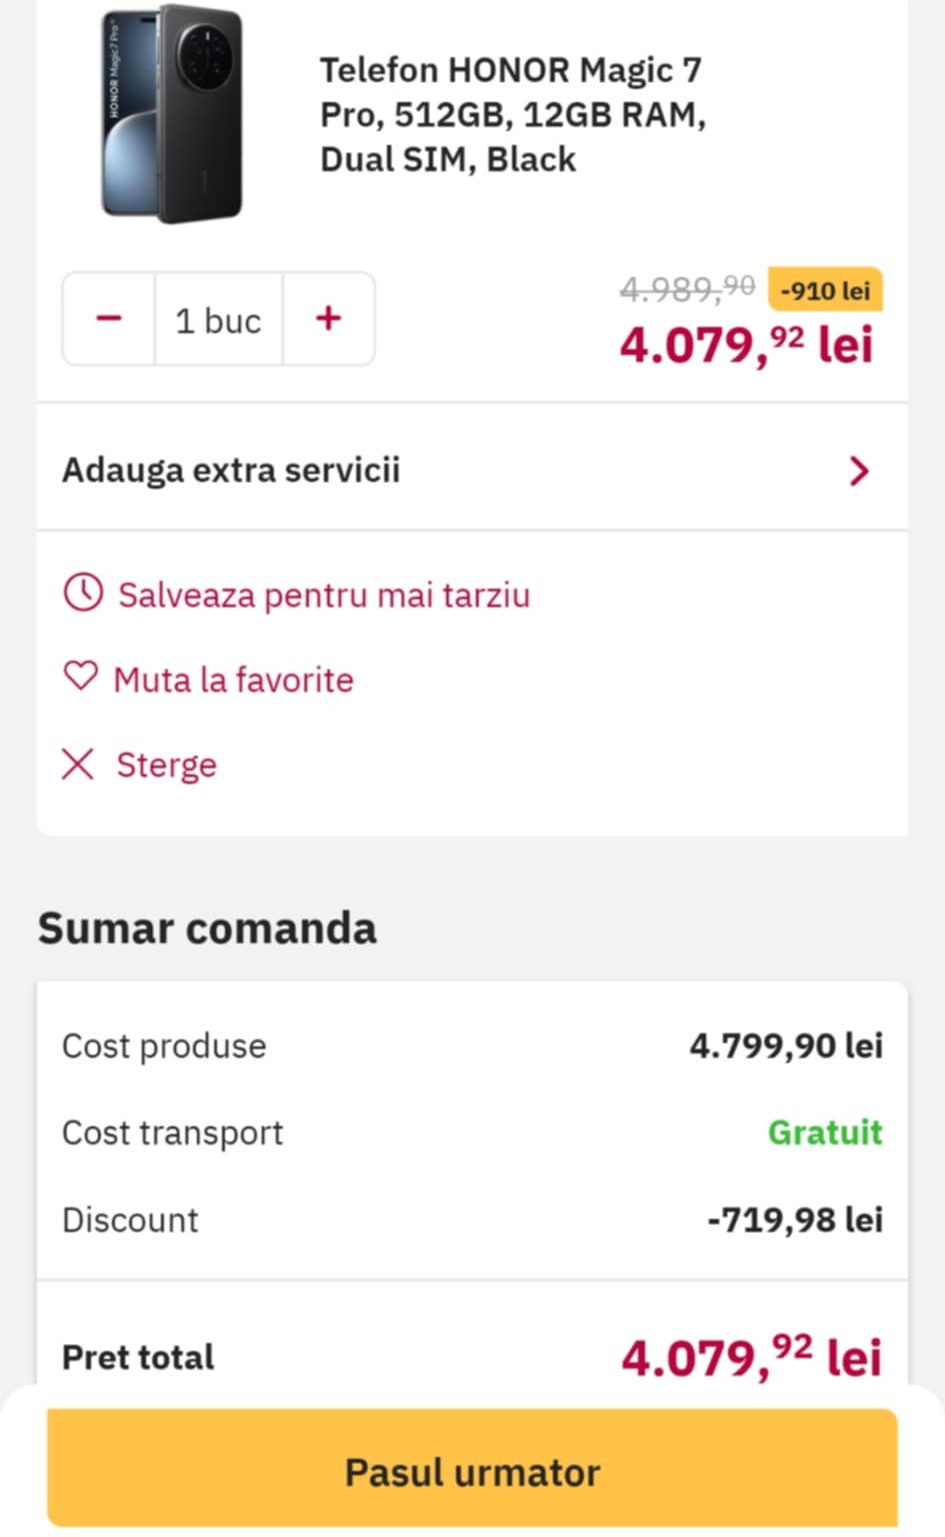Screen dimensions: 945x1537
Task: Expand extra services with the right chevron
Action: click(858, 471)
